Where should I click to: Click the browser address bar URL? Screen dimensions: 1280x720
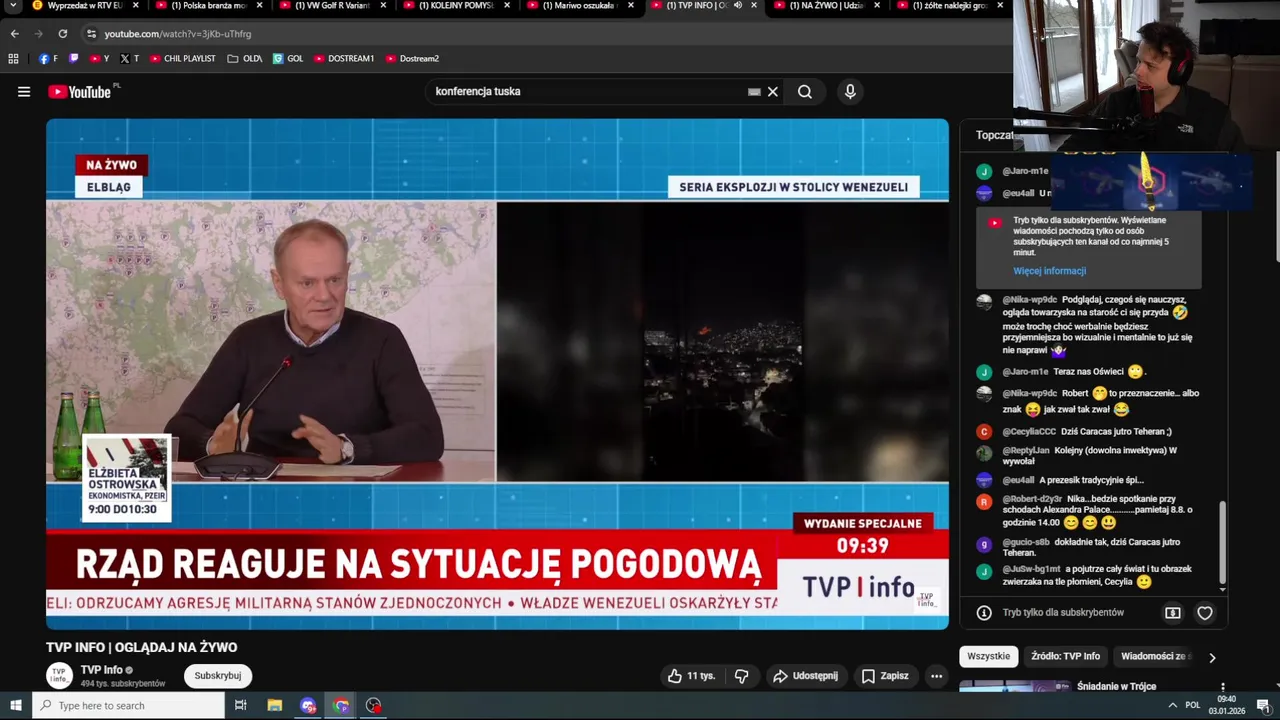tap(178, 34)
